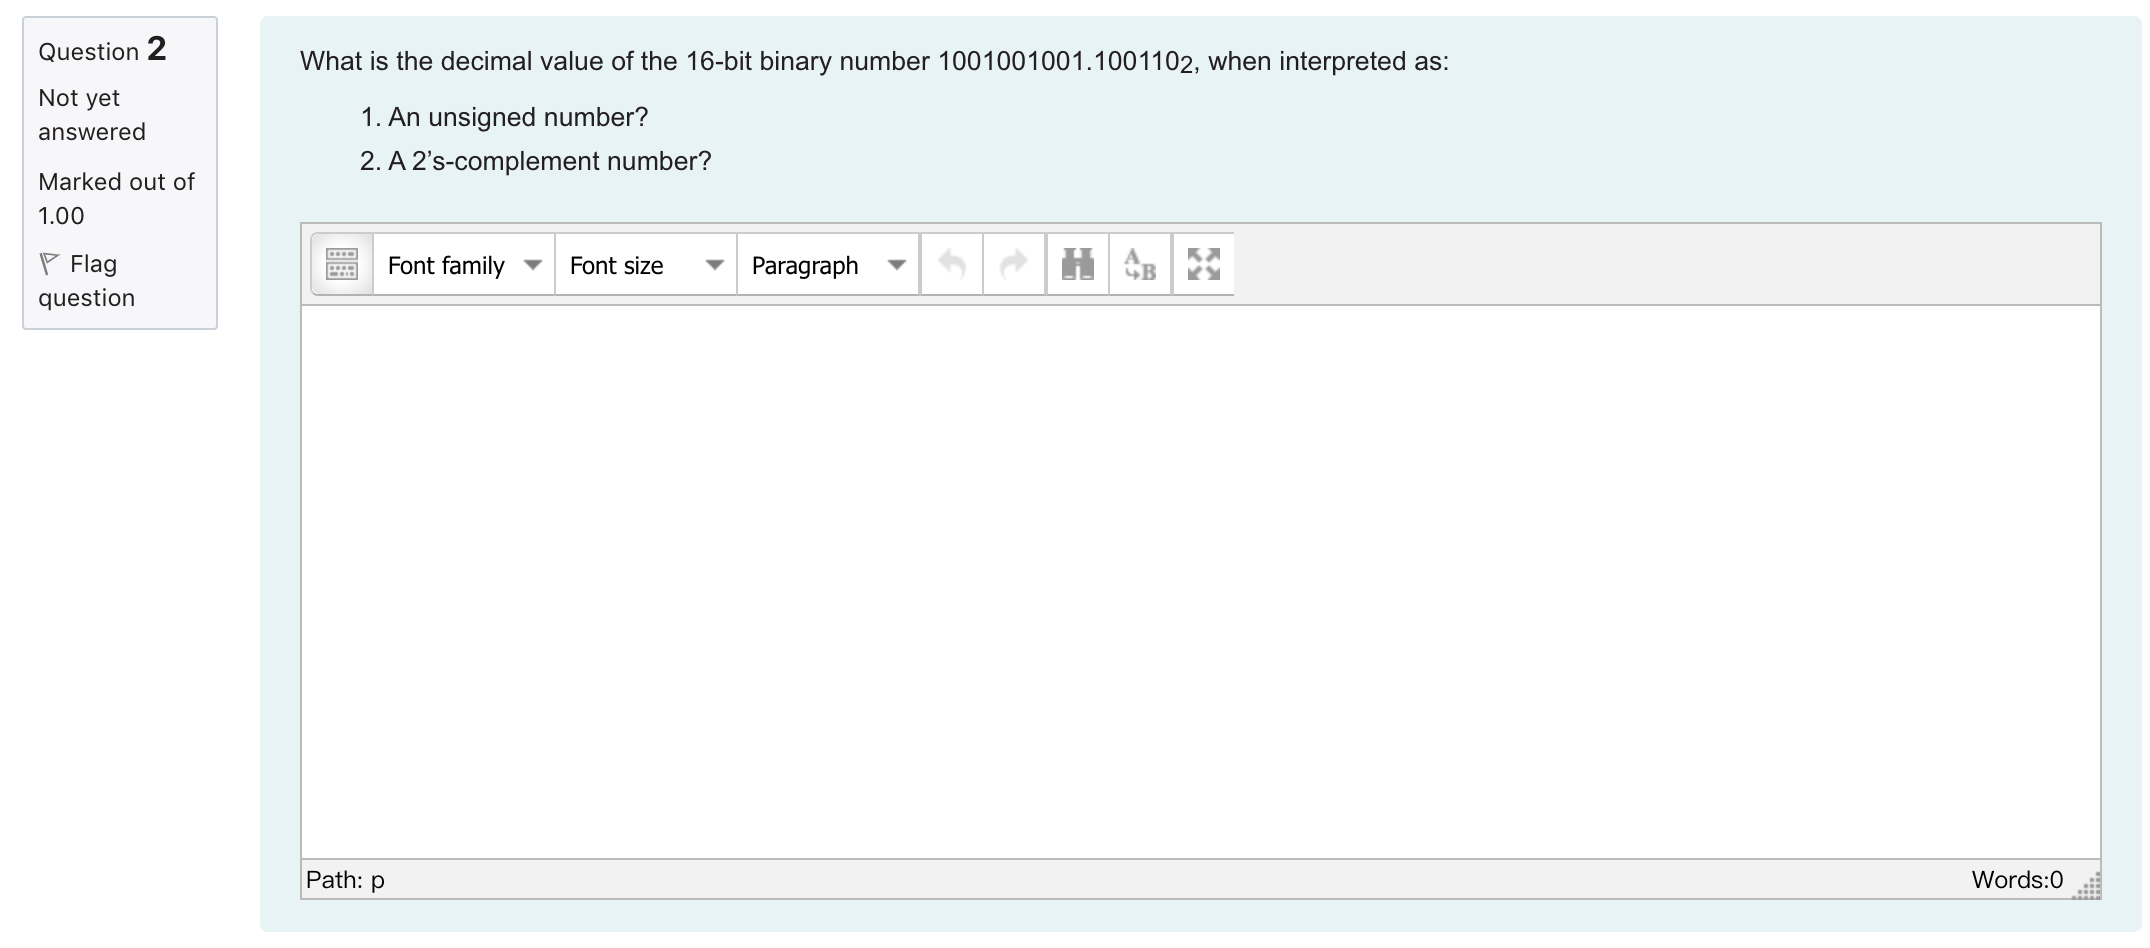This screenshot has width=2150, height=948.
Task: Click the Font family chevron arrow
Action: 533,264
